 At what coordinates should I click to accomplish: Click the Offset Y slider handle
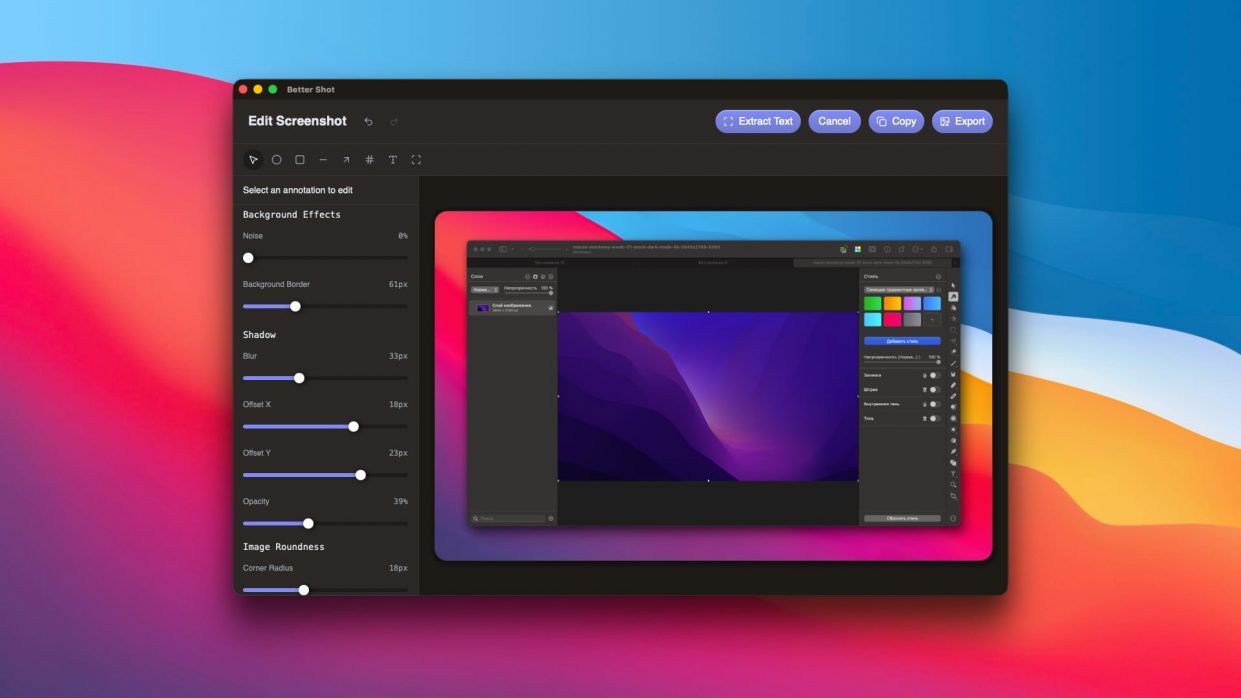[x=361, y=475]
